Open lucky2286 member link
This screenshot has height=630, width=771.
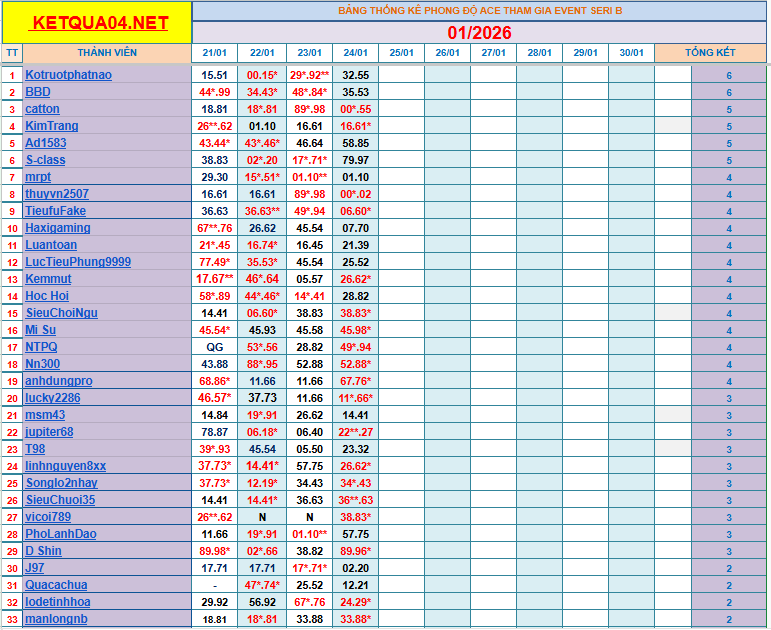click(53, 398)
